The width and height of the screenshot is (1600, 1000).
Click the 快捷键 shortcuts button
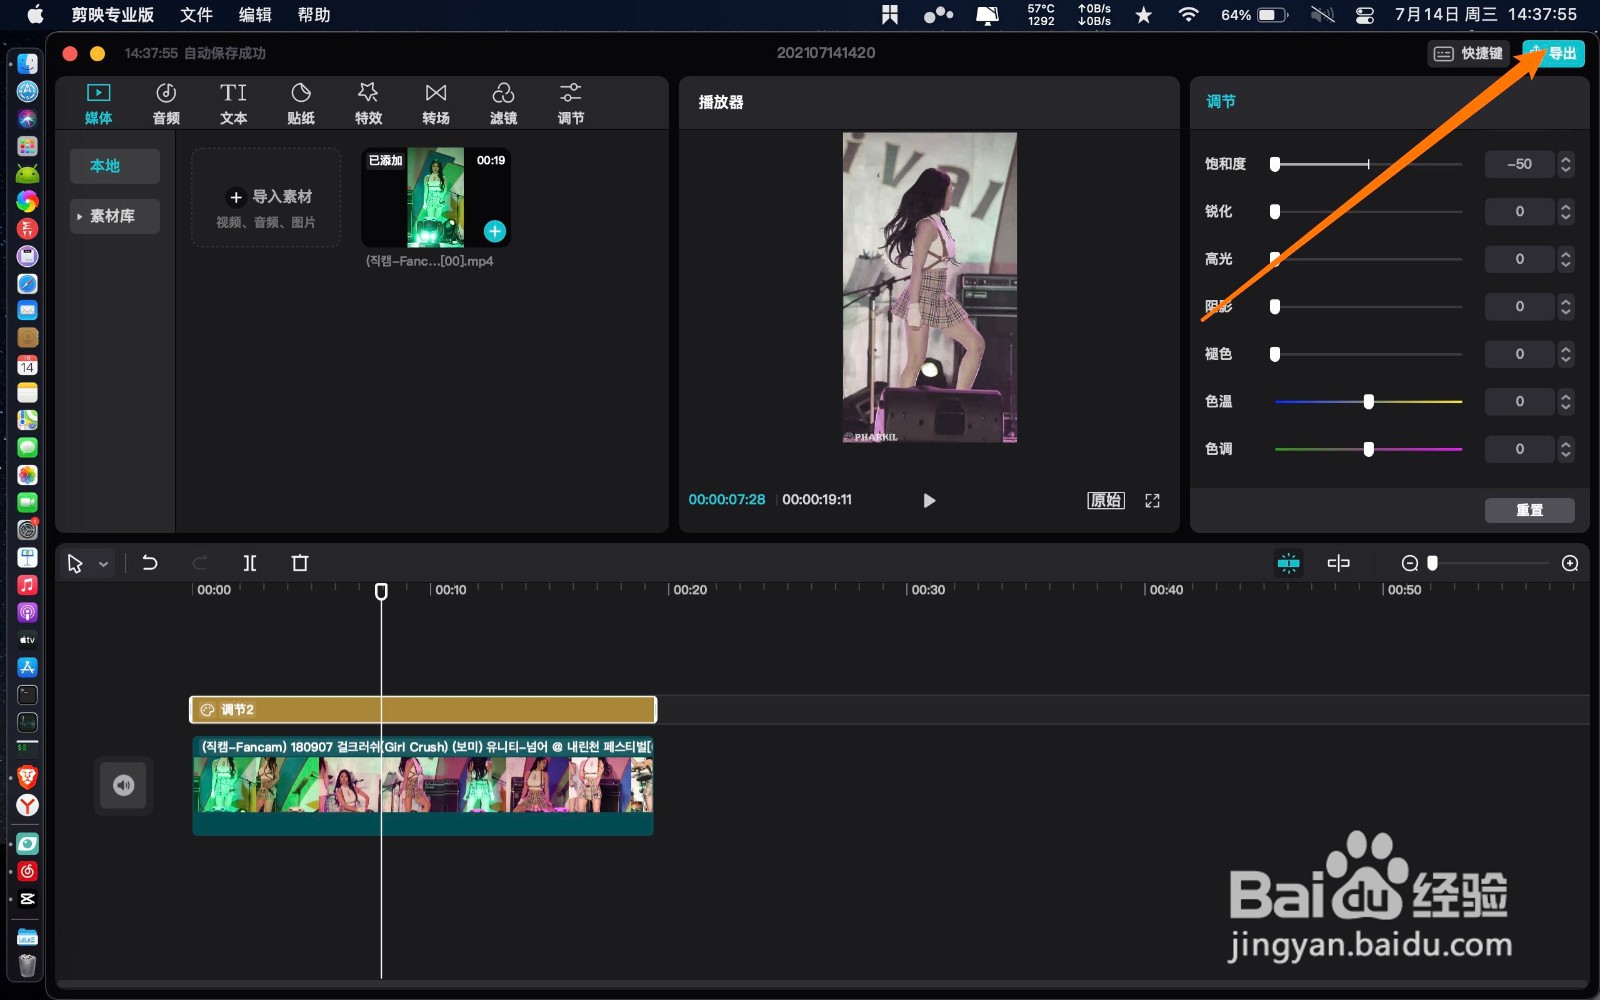click(x=1469, y=53)
